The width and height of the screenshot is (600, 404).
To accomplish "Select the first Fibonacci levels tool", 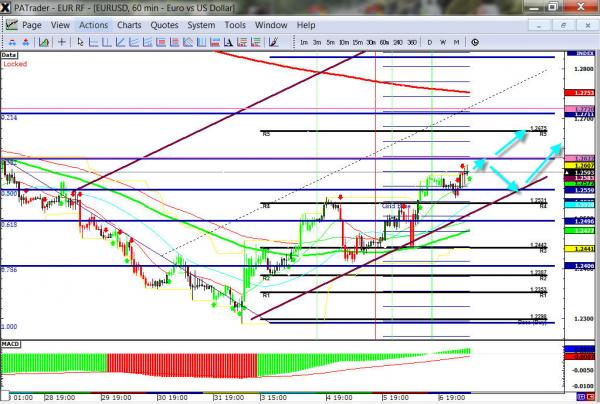I will point(242,42).
